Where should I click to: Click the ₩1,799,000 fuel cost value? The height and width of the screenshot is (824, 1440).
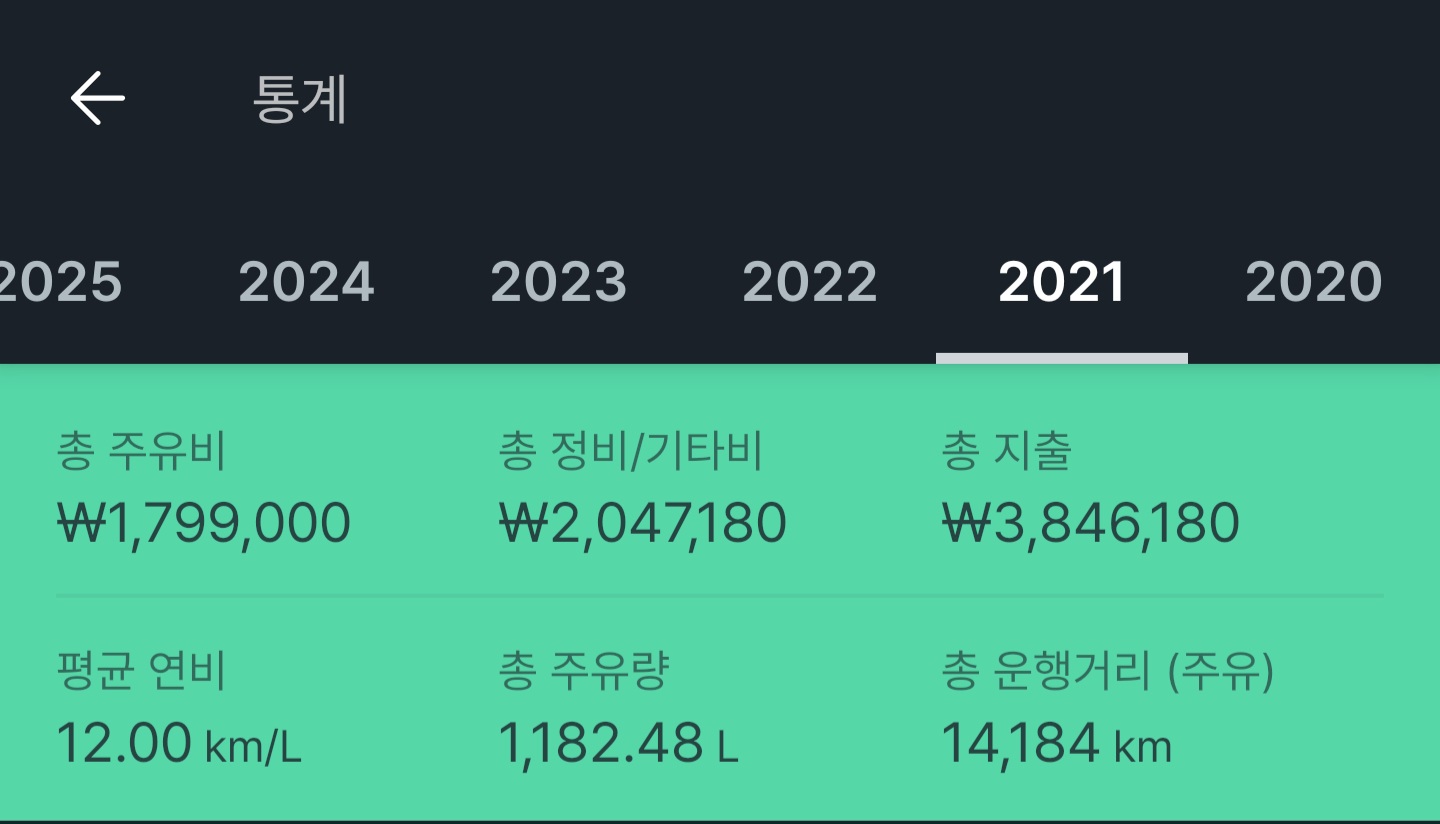204,523
